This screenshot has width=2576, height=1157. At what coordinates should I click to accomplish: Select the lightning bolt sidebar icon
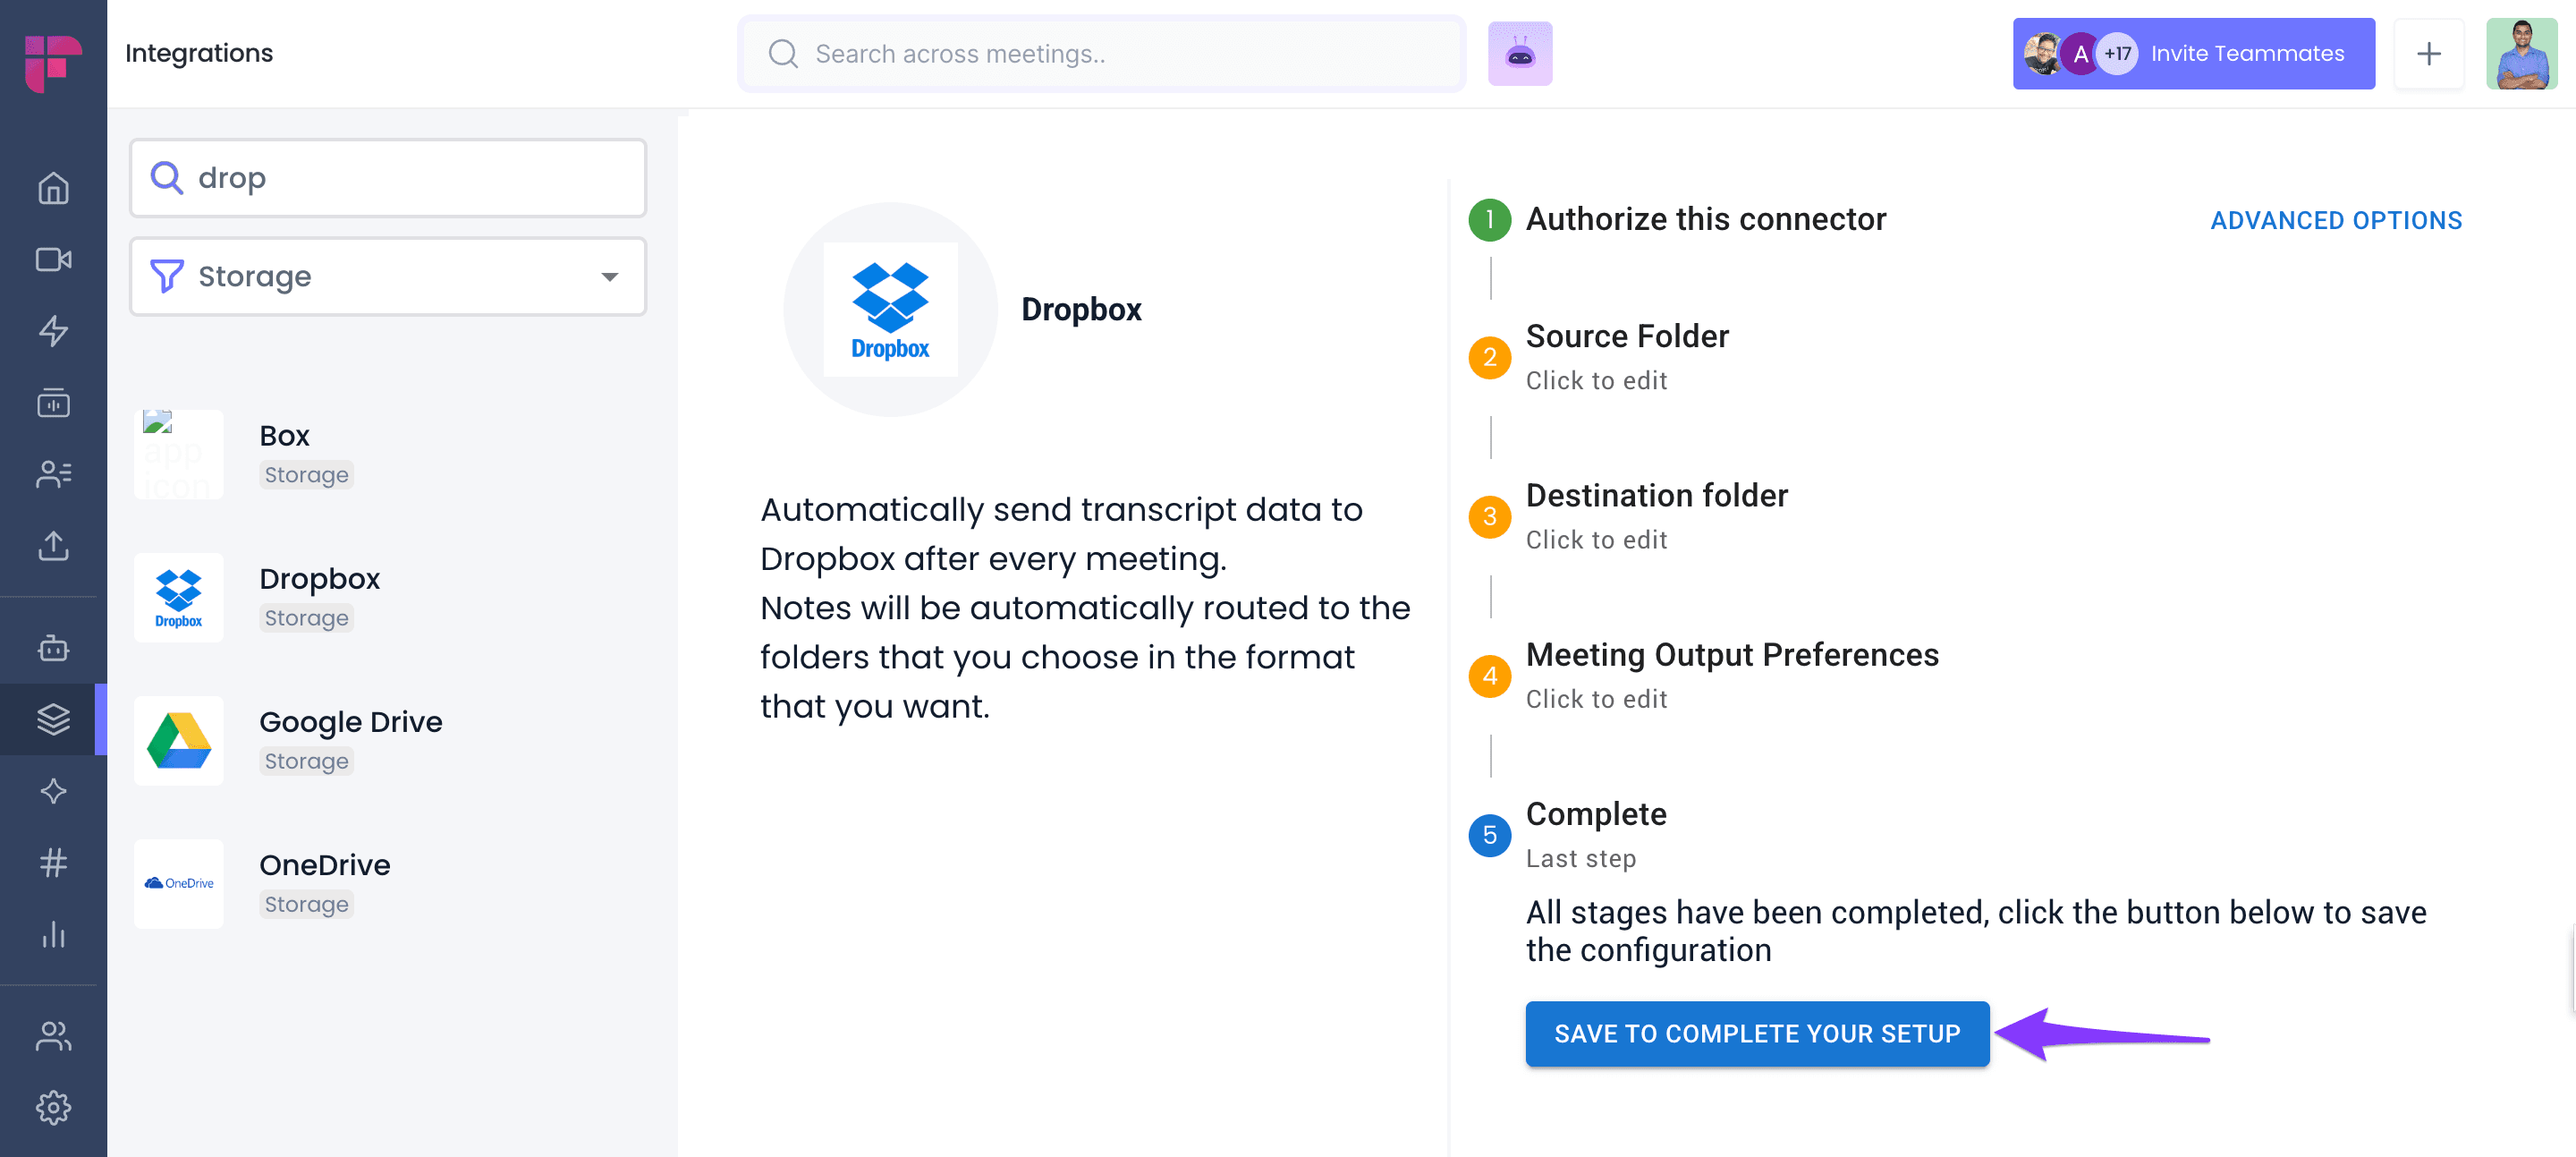tap(53, 331)
